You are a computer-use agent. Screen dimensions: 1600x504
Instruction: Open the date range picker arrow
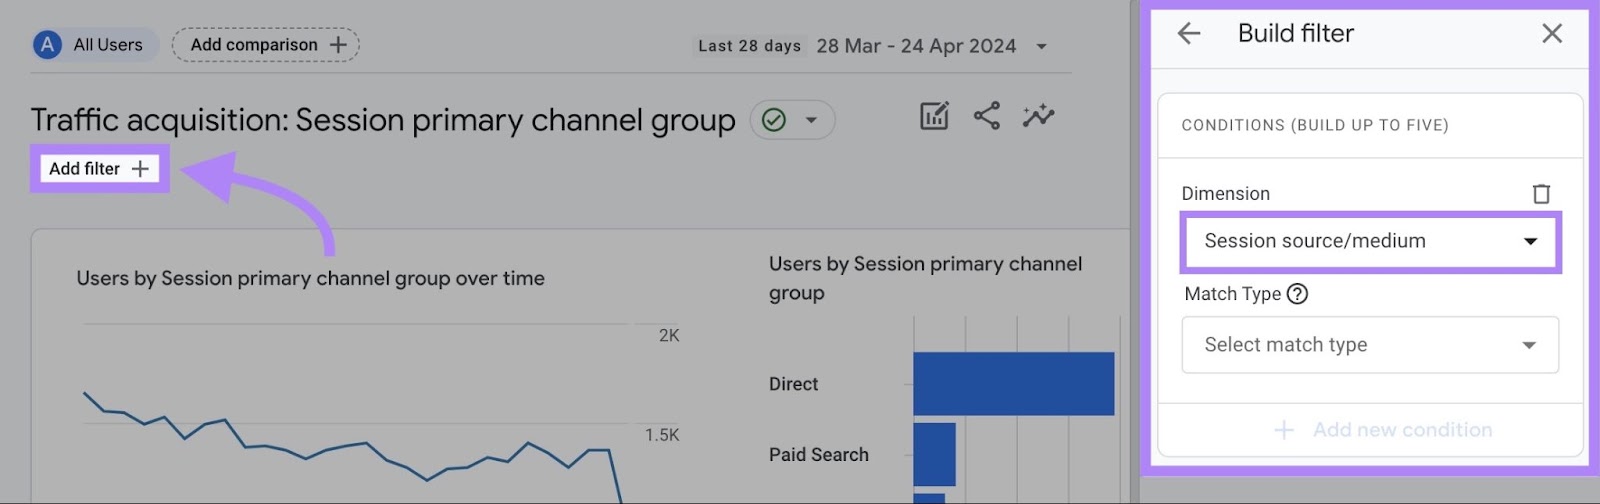coord(1041,46)
